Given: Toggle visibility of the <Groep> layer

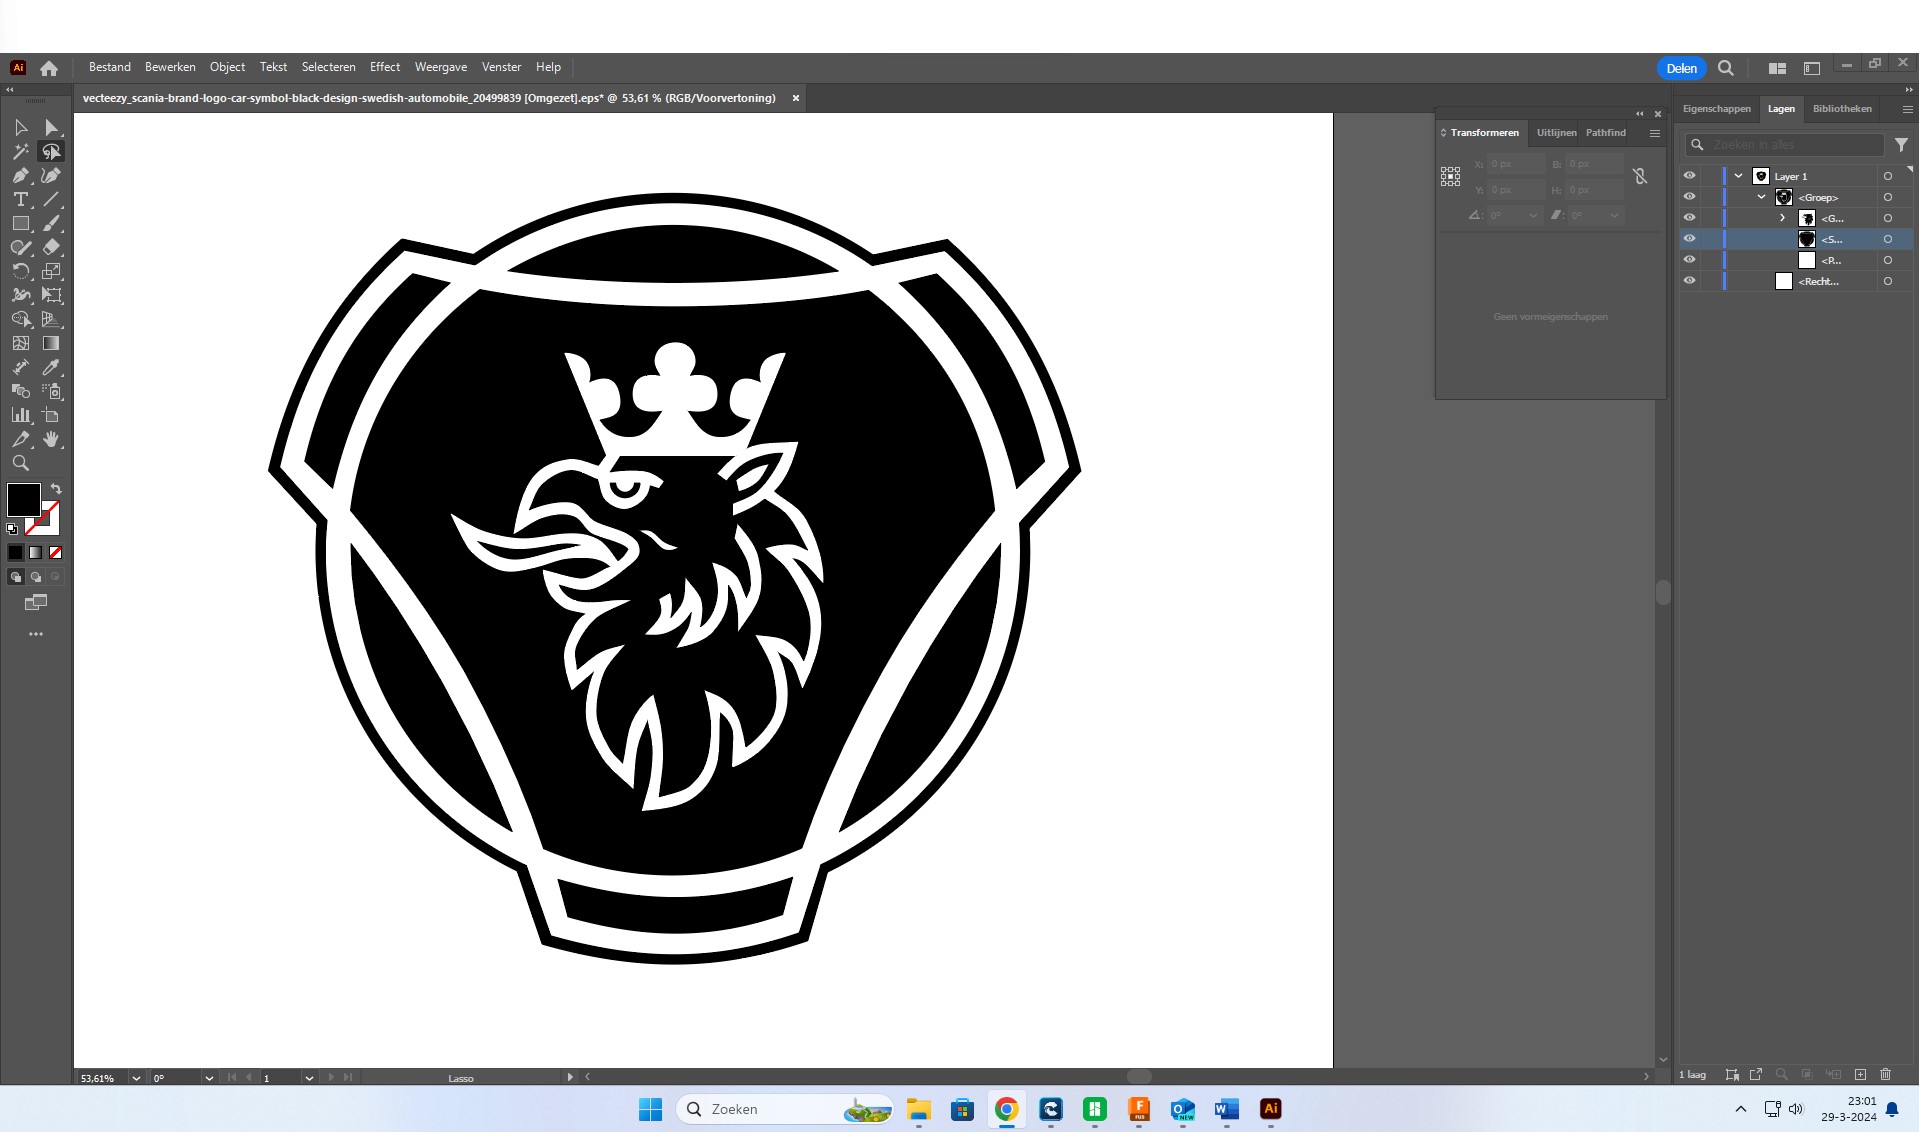Looking at the screenshot, I should (x=1689, y=197).
